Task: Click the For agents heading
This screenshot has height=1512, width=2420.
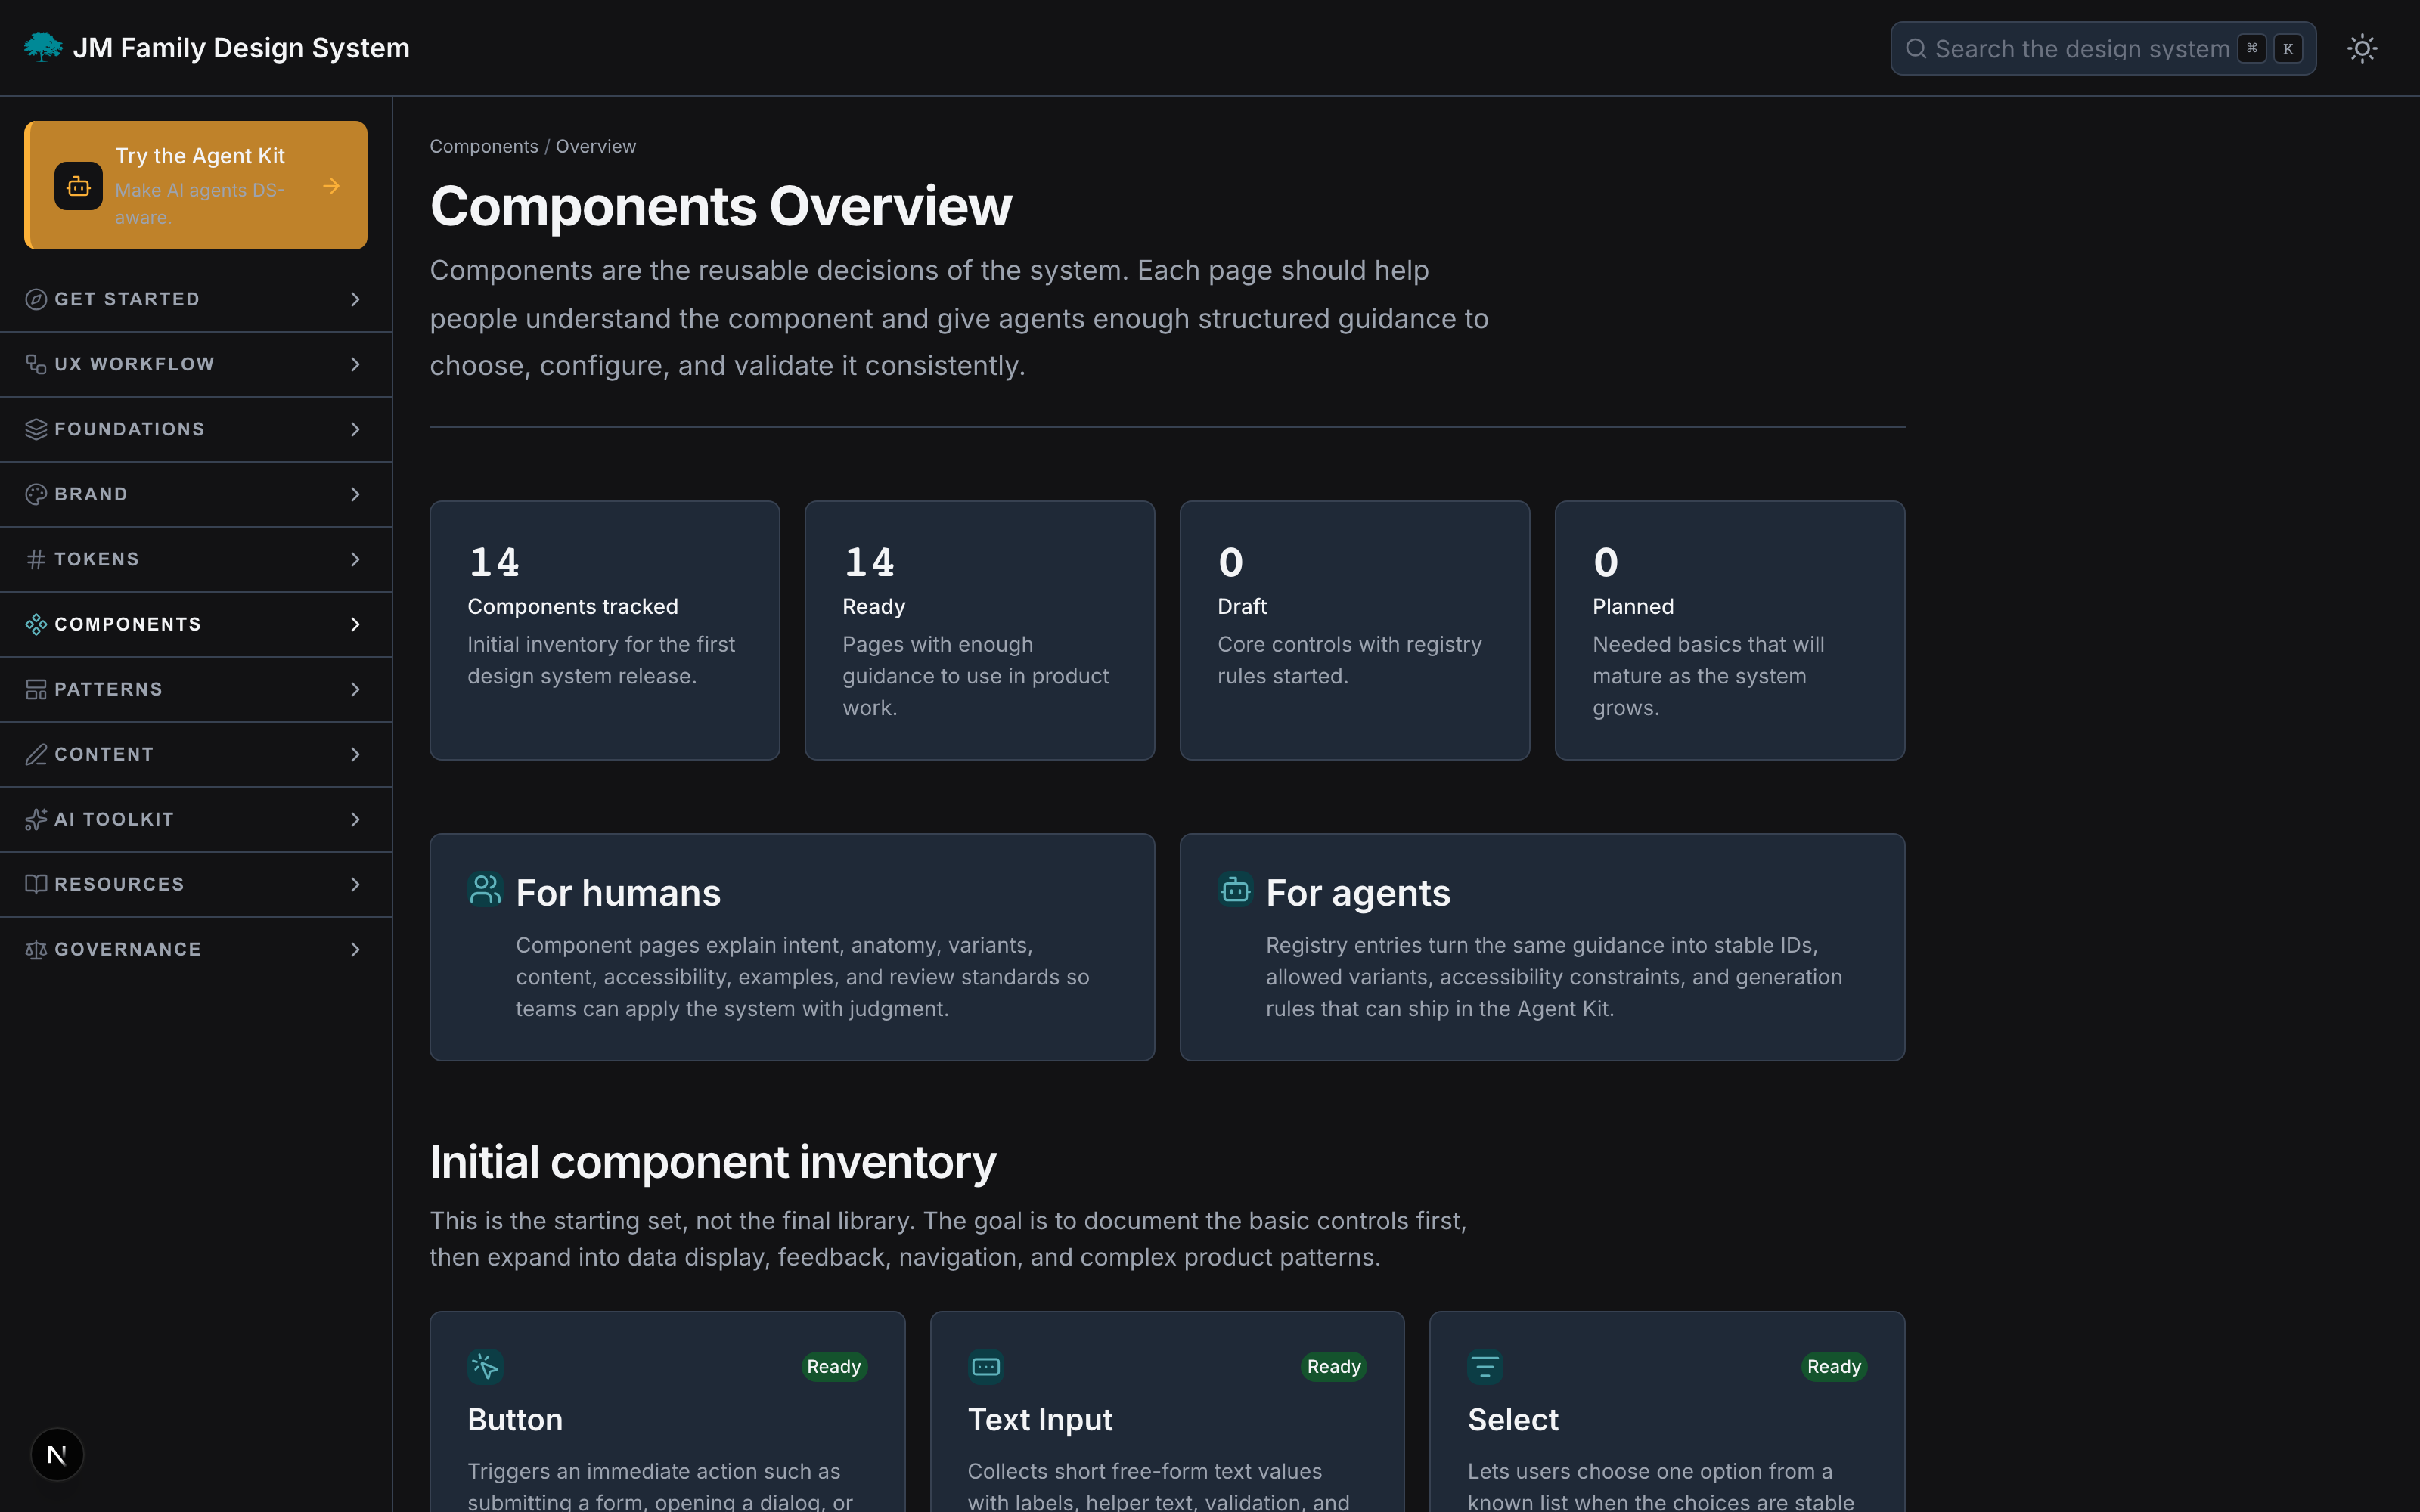Action: tap(1358, 893)
